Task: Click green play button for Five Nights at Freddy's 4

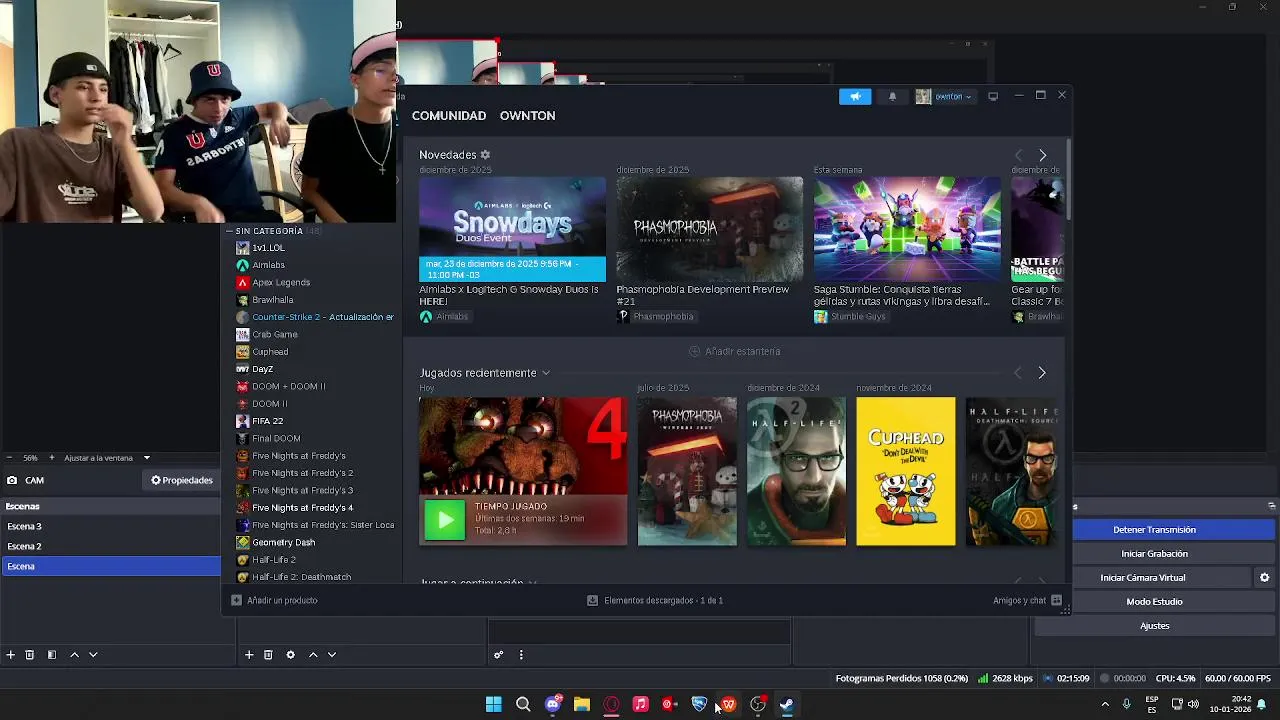Action: [444, 520]
